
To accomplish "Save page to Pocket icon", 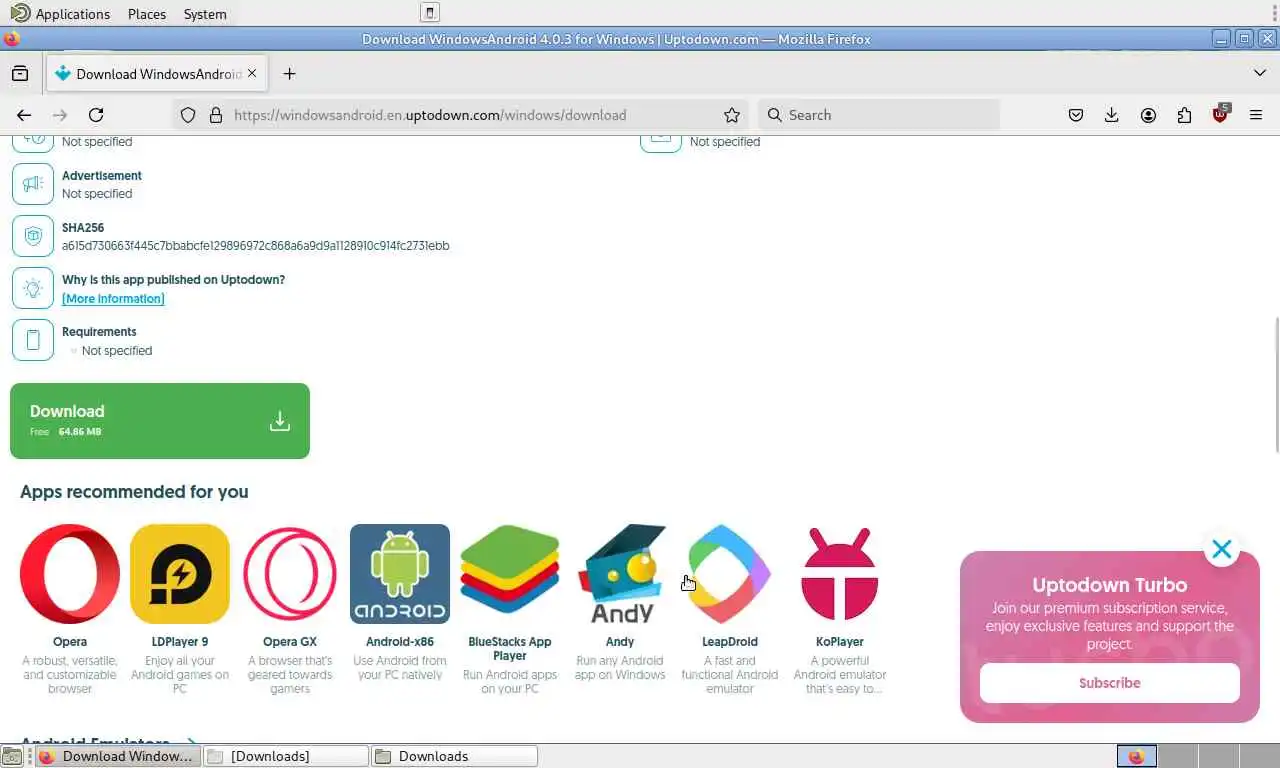I will click(1076, 115).
